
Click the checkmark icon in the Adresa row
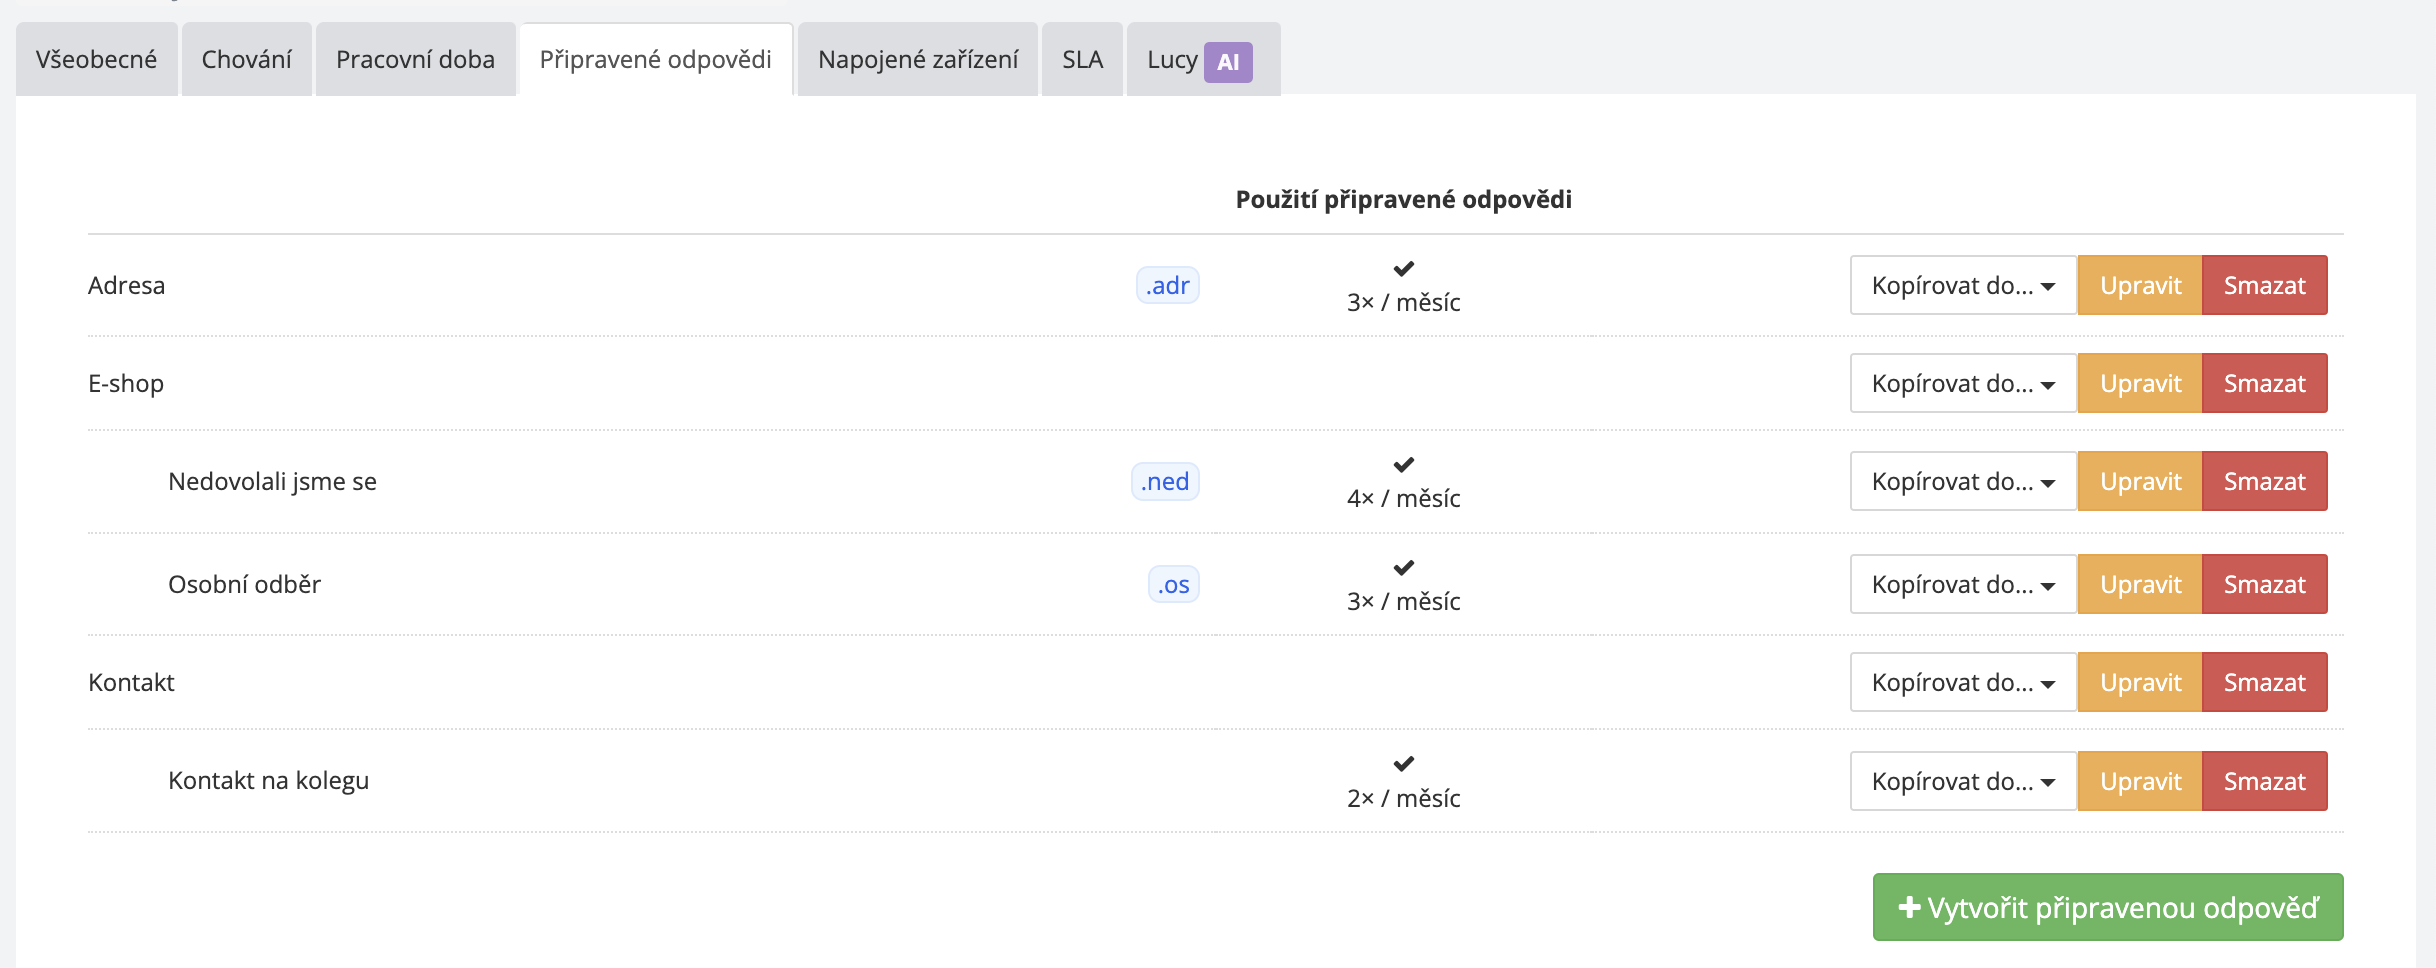click(x=1403, y=268)
